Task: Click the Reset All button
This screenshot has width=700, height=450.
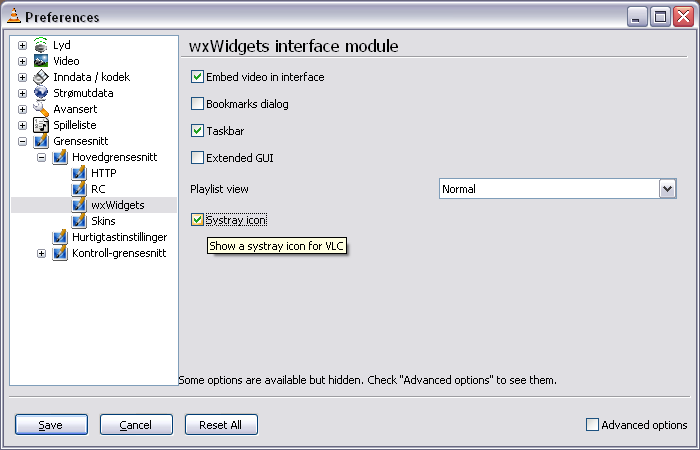Action: (221, 425)
